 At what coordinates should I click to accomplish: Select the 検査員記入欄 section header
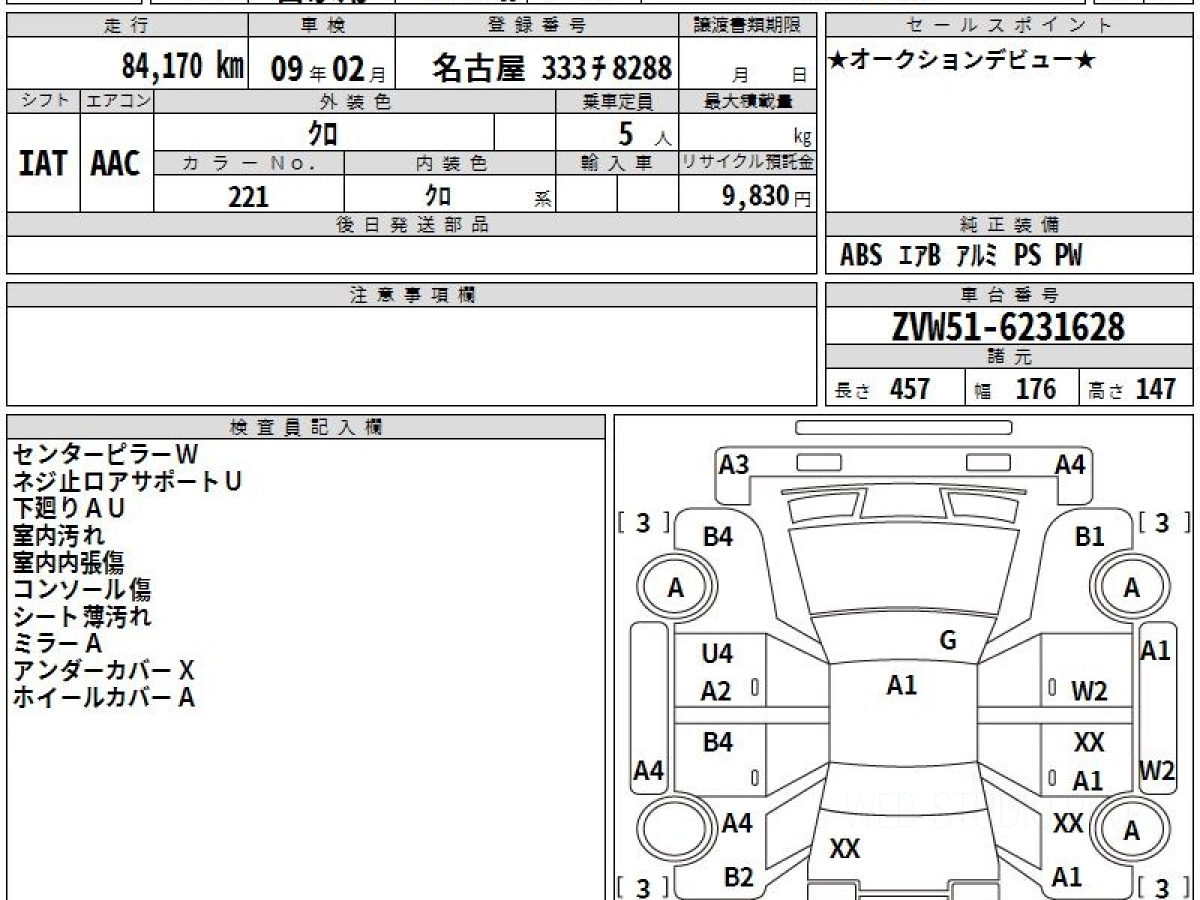coord(306,427)
